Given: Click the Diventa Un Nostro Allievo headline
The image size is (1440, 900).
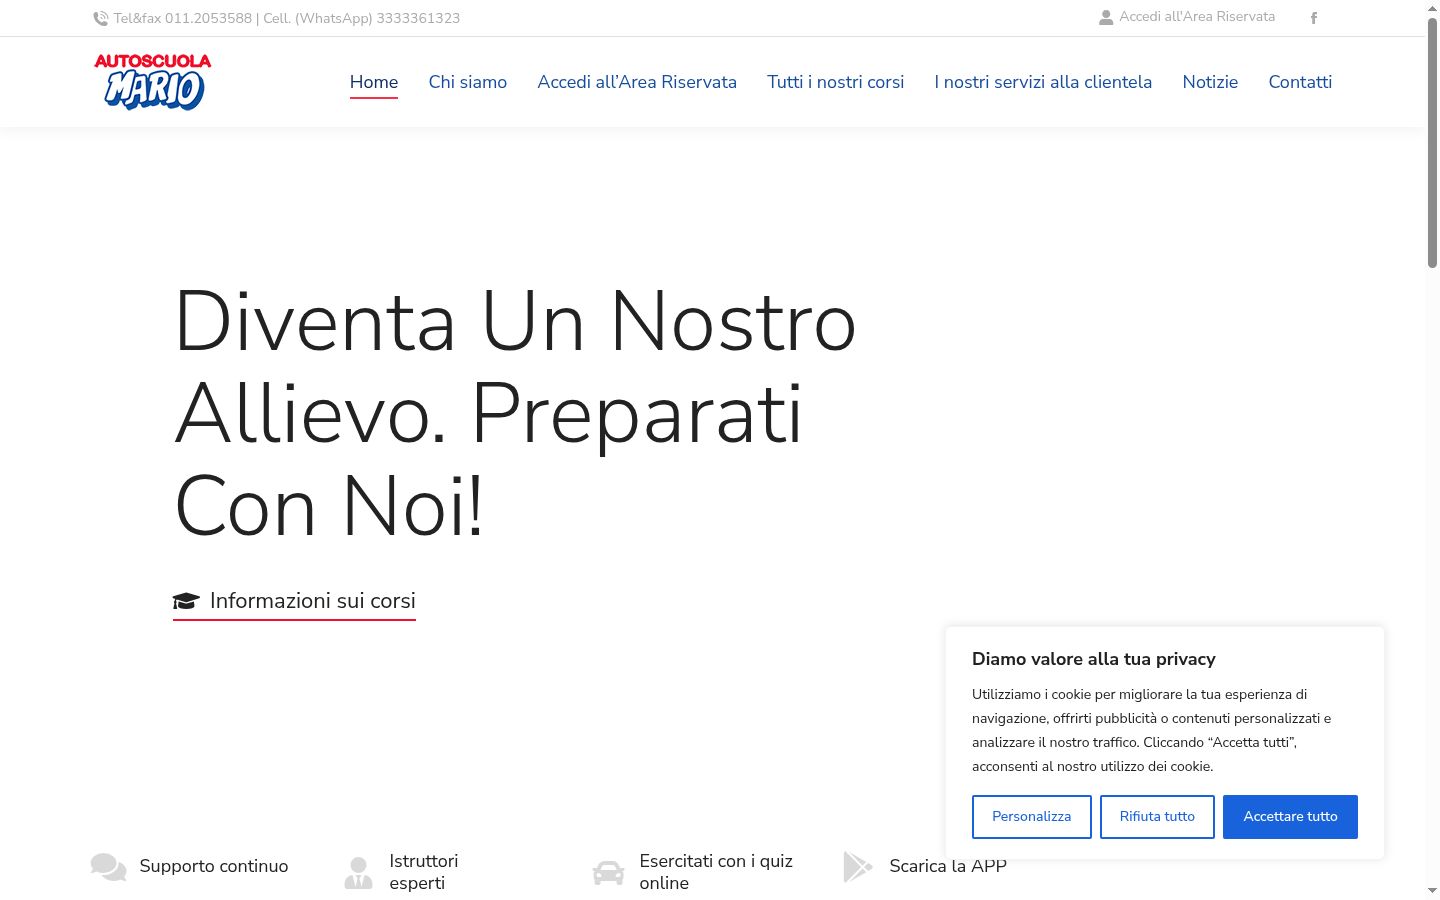Looking at the screenshot, I should (x=515, y=414).
